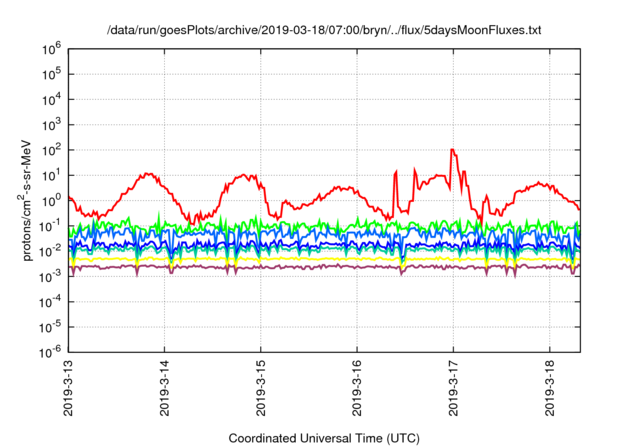
Task: Click the 10^0 y-axis tick label
Action: [51, 201]
